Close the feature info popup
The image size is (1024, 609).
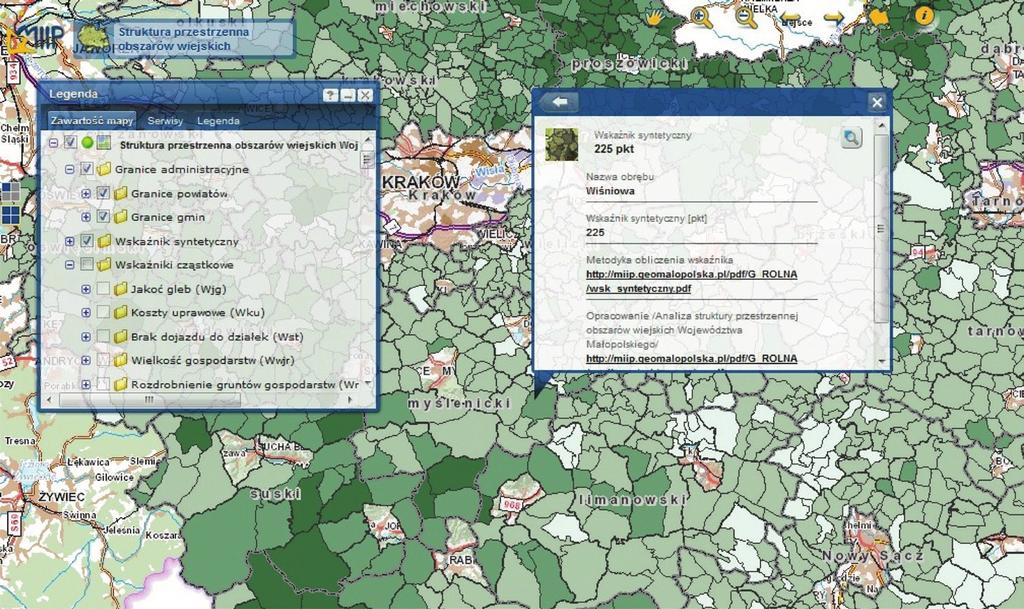(877, 102)
